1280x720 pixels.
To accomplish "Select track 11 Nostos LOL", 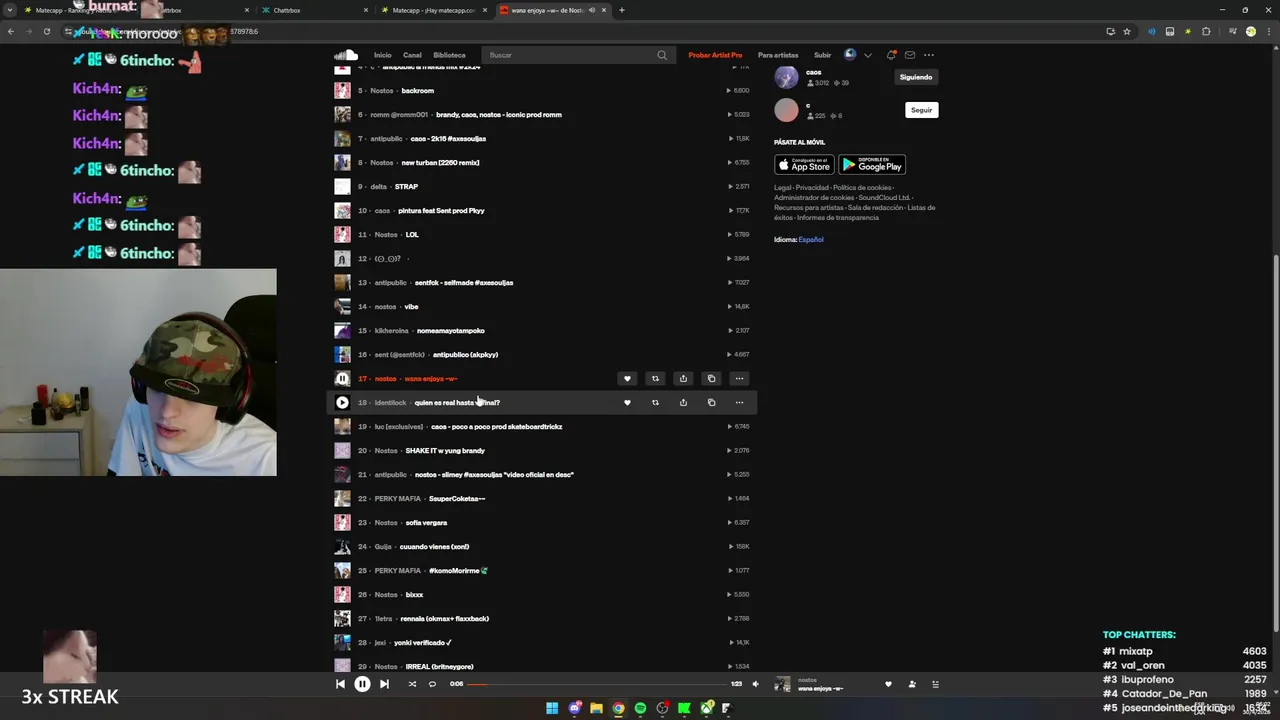I will (540, 234).
